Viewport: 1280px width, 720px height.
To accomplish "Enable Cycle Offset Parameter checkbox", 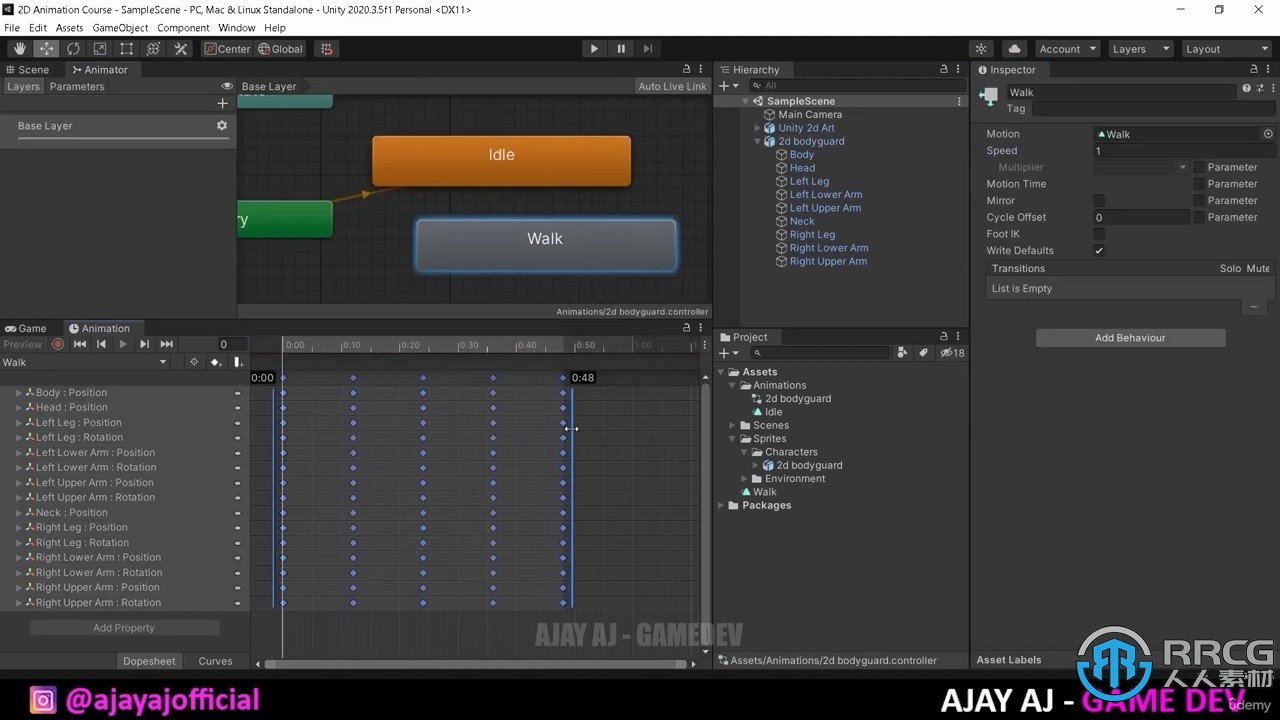I will coord(1199,217).
